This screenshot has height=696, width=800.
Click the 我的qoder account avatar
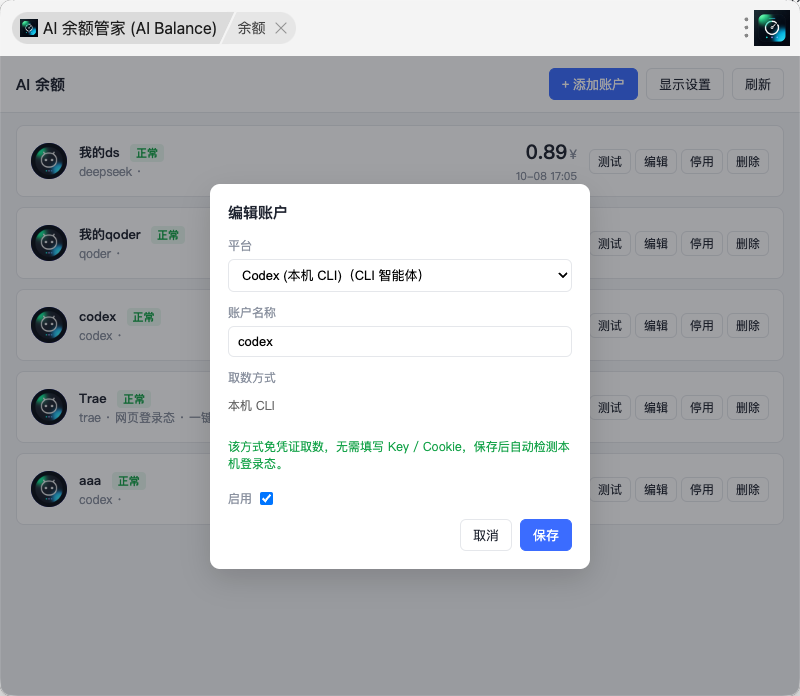tap(49, 243)
